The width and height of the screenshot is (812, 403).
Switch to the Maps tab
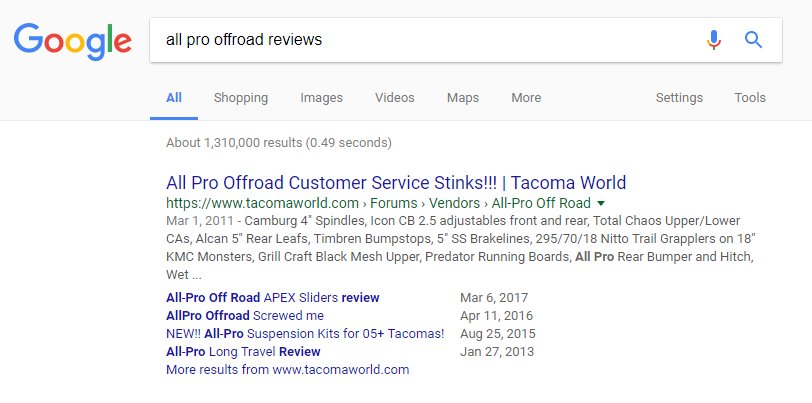point(463,97)
